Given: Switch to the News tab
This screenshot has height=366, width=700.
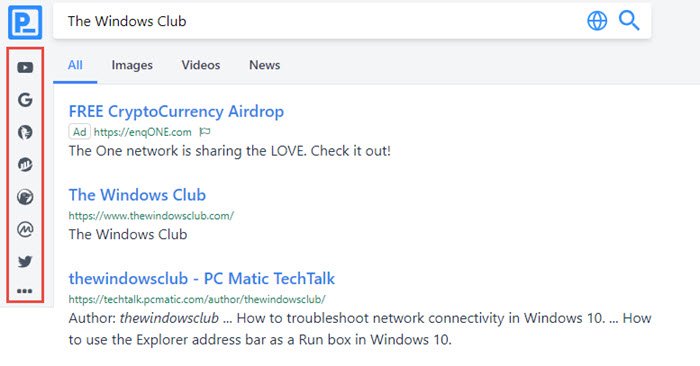Looking at the screenshot, I should point(265,65).
